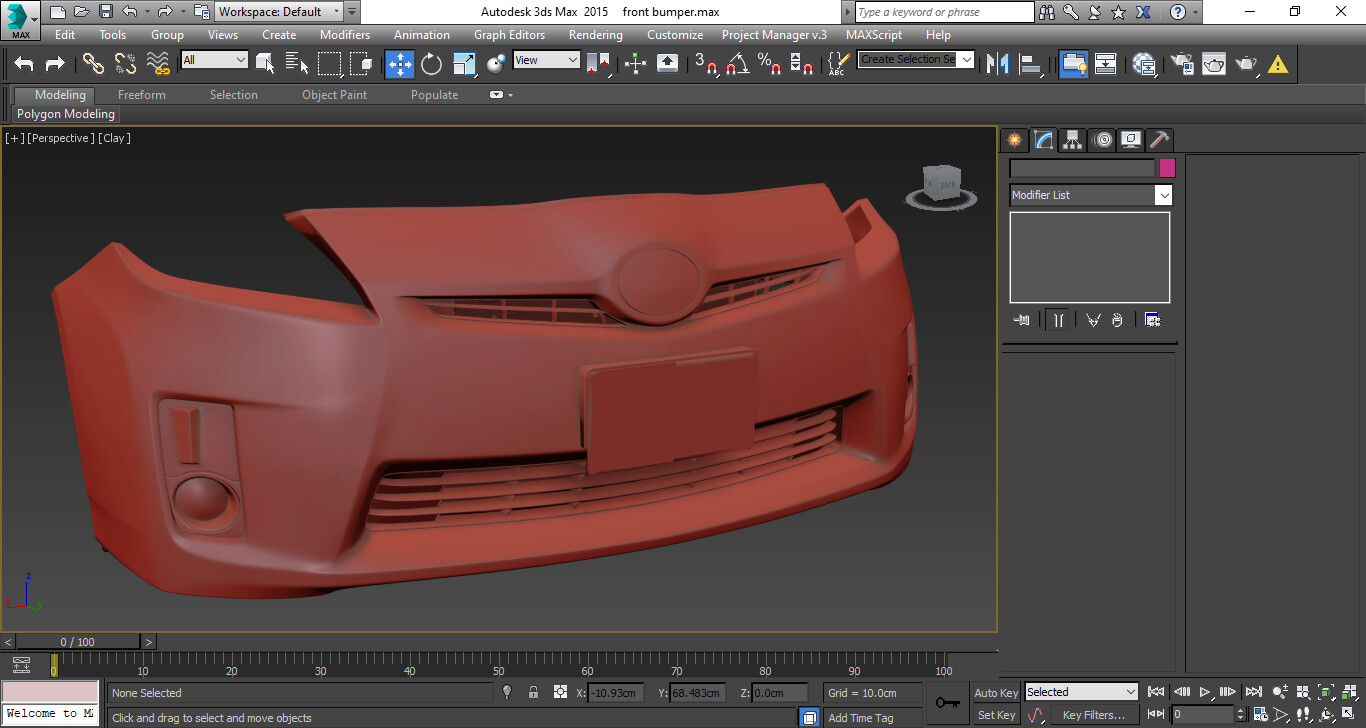Click the Align tool icon
The height and width of the screenshot is (728, 1366).
click(x=1030, y=64)
